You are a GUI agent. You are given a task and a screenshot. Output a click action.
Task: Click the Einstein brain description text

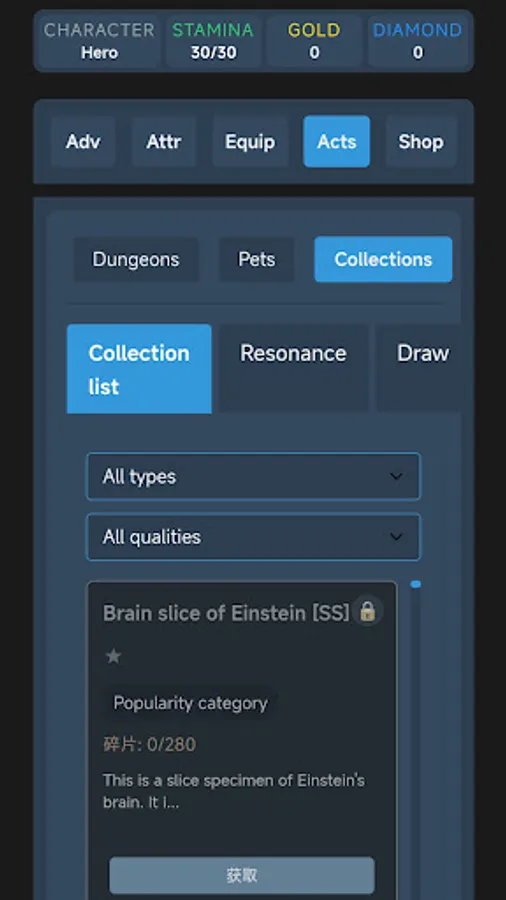point(234,792)
